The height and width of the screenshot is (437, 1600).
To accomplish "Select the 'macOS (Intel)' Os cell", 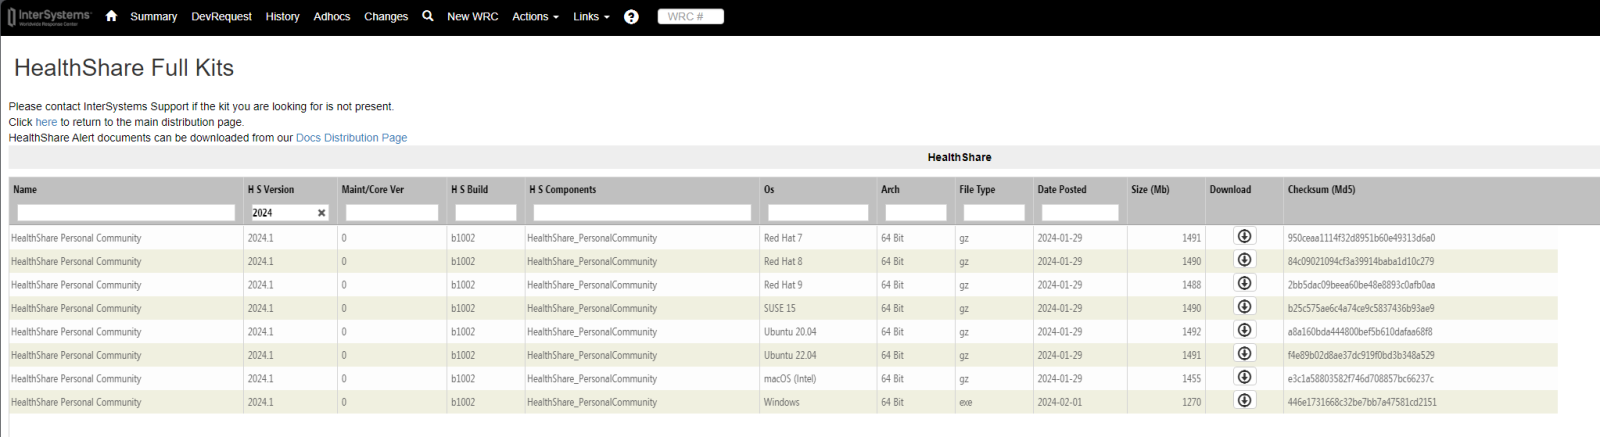I will pos(790,378).
